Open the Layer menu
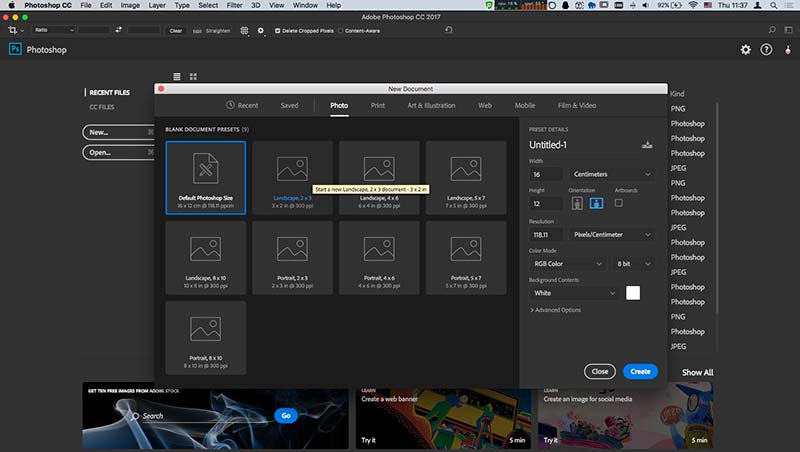The image size is (800, 452). [x=157, y=5]
